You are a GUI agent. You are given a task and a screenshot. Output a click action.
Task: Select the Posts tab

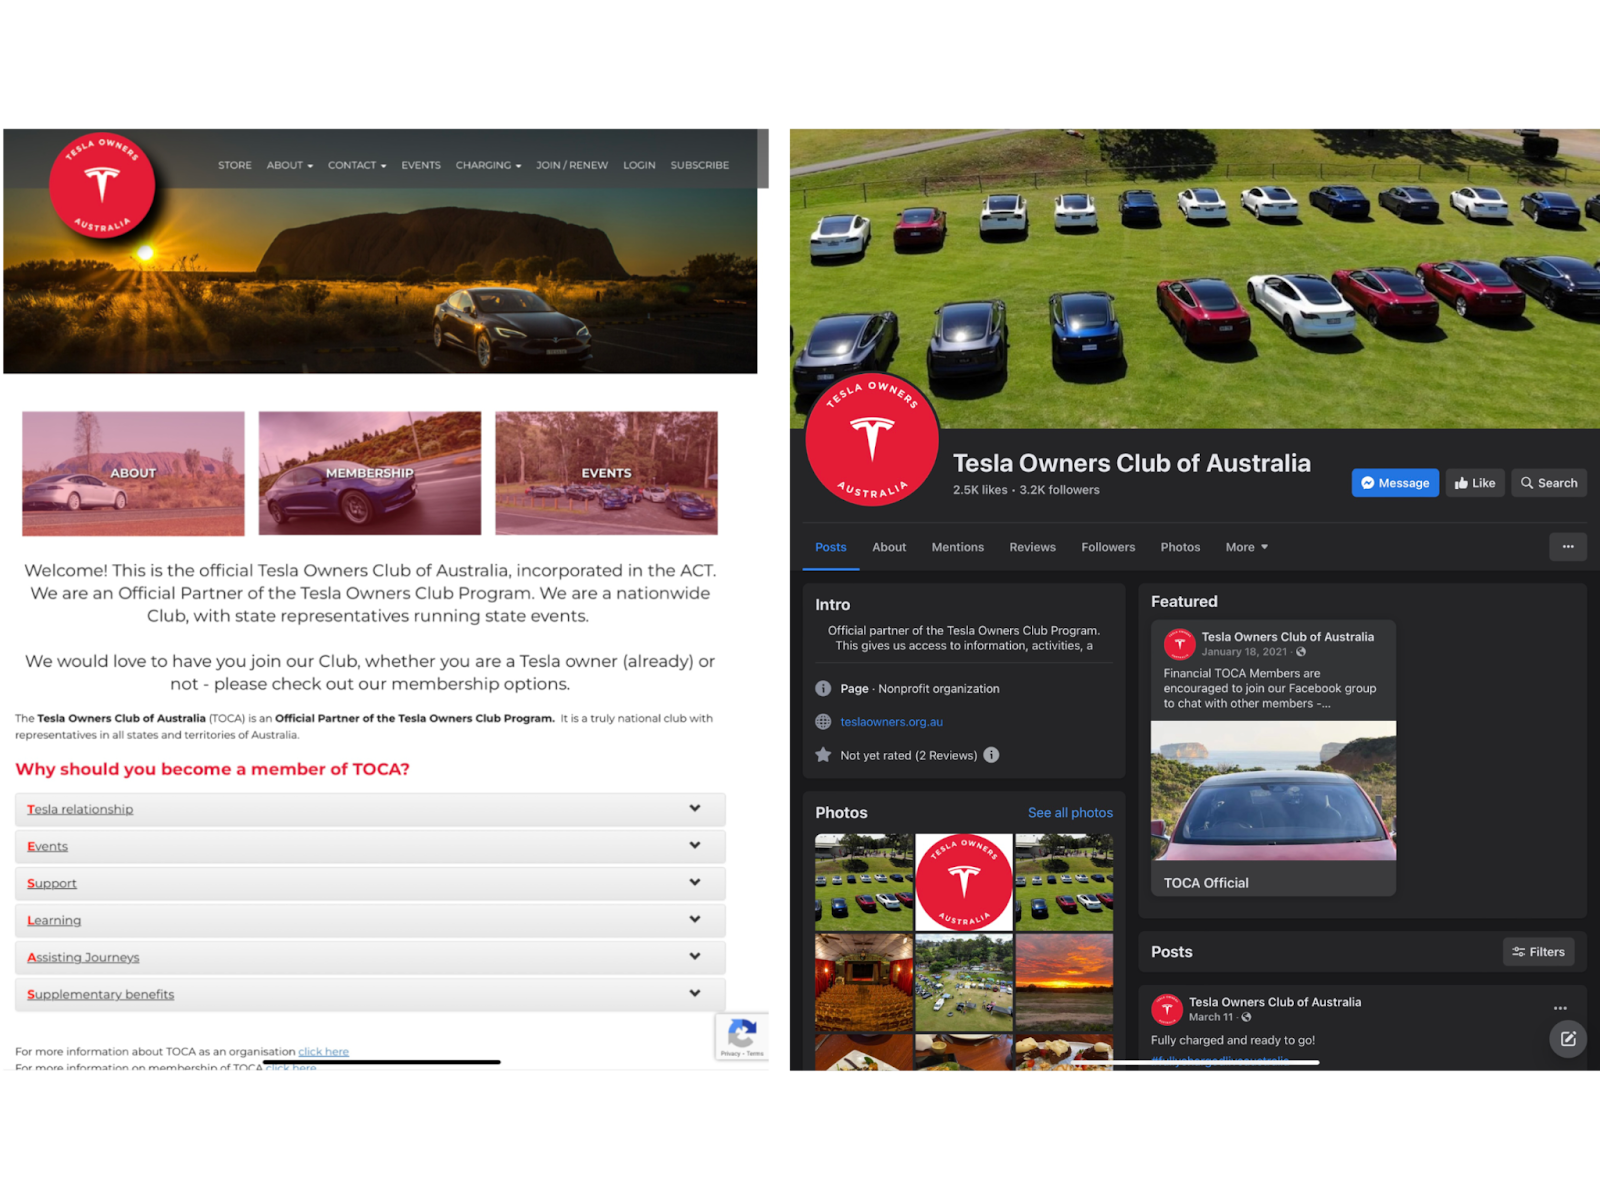[x=831, y=547]
